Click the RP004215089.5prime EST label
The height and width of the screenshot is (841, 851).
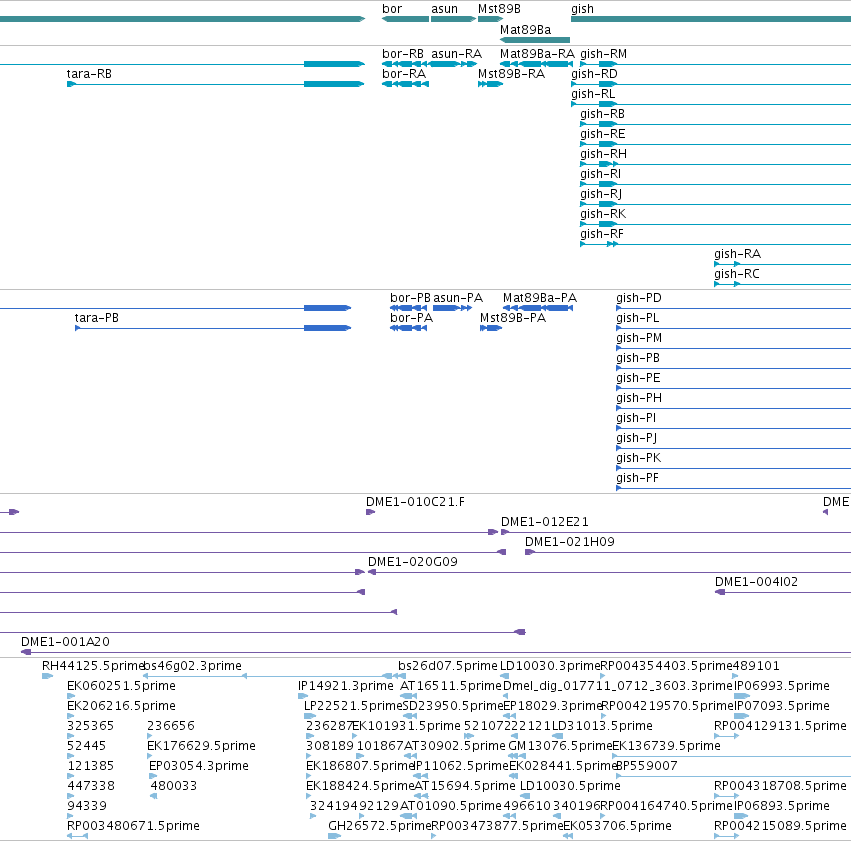(780, 826)
